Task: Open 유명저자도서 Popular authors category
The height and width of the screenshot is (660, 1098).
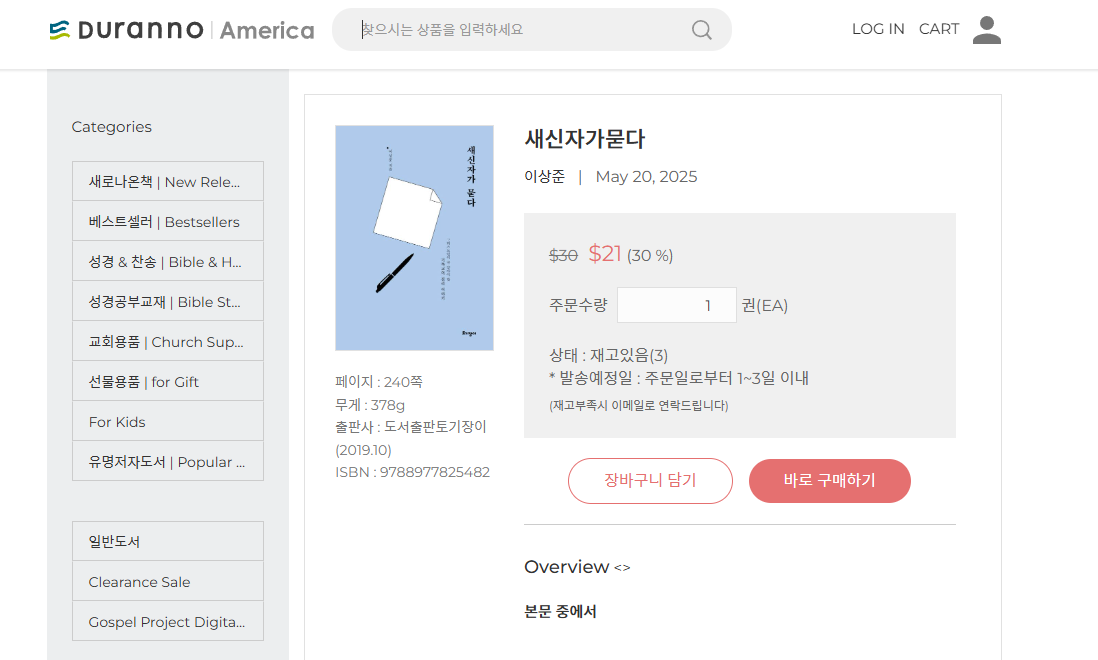Action: (168, 461)
